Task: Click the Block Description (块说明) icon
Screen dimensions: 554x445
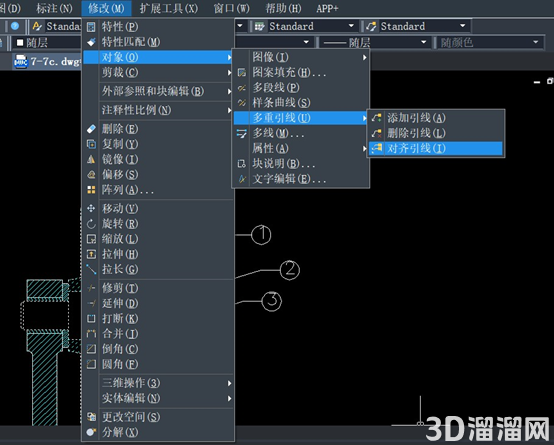Action: coord(242,164)
